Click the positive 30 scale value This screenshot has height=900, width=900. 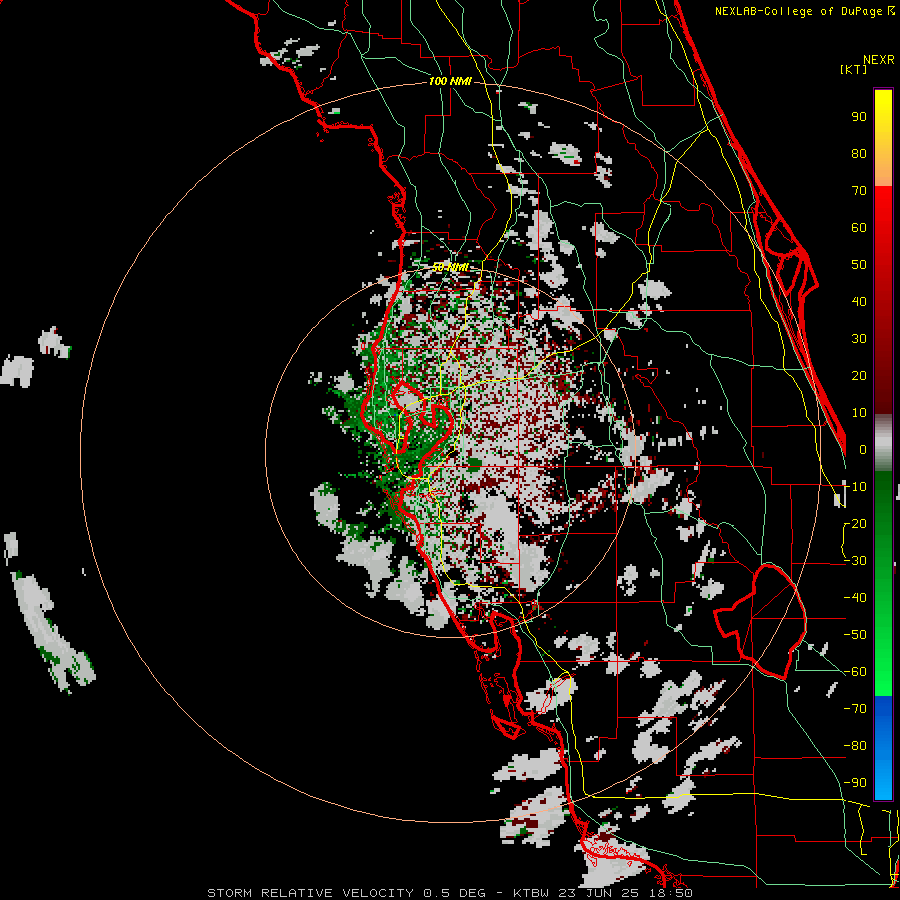859,339
